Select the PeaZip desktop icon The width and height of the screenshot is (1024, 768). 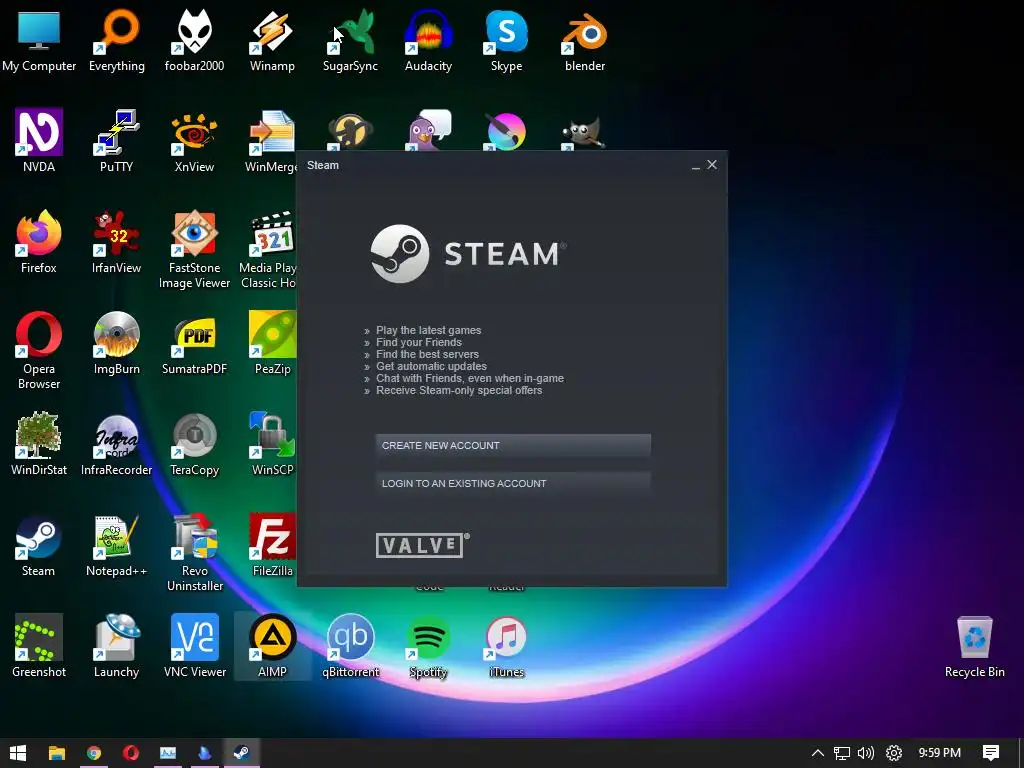272,344
